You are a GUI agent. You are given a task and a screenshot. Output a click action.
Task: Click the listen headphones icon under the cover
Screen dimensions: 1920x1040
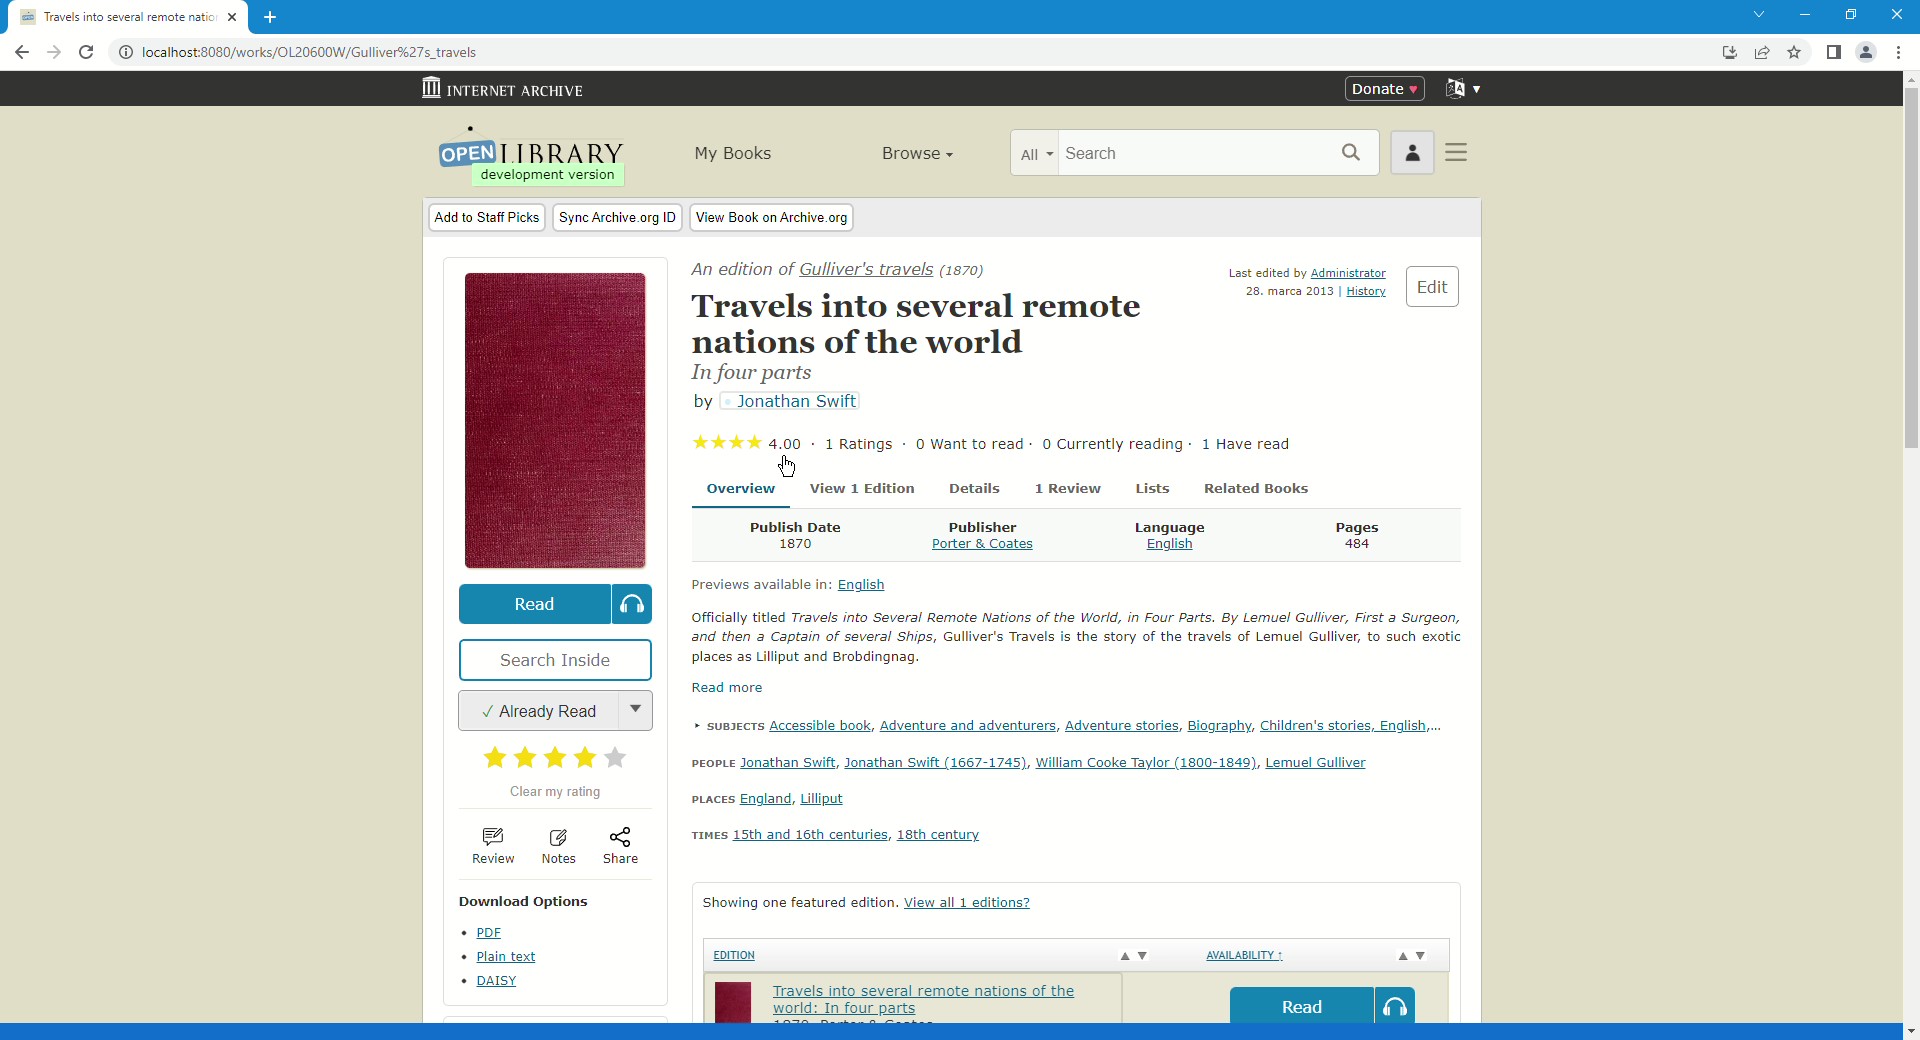pos(632,604)
